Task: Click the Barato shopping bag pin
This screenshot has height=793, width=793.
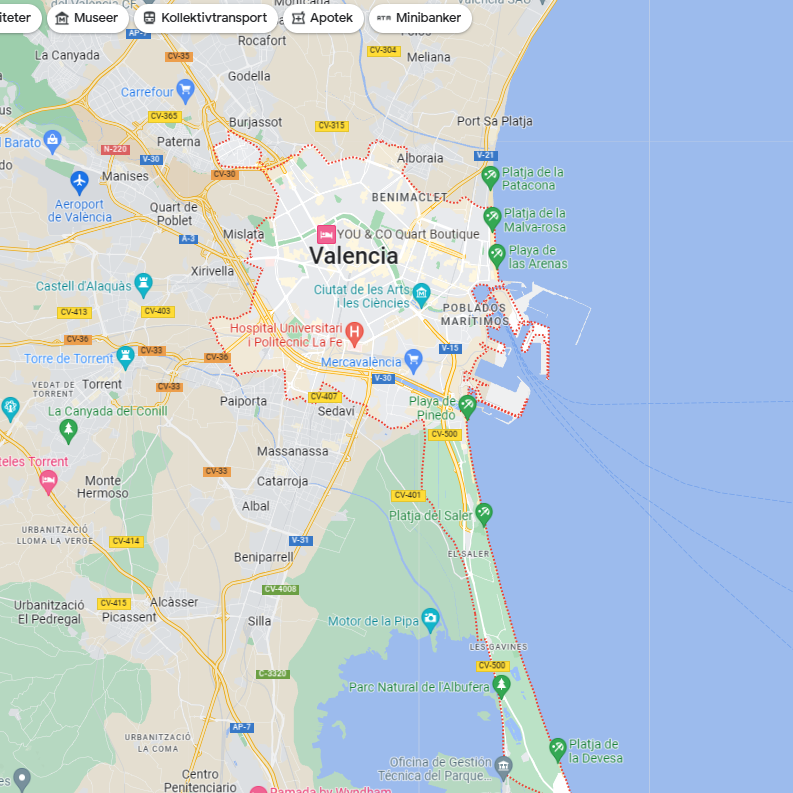Action: [53, 142]
